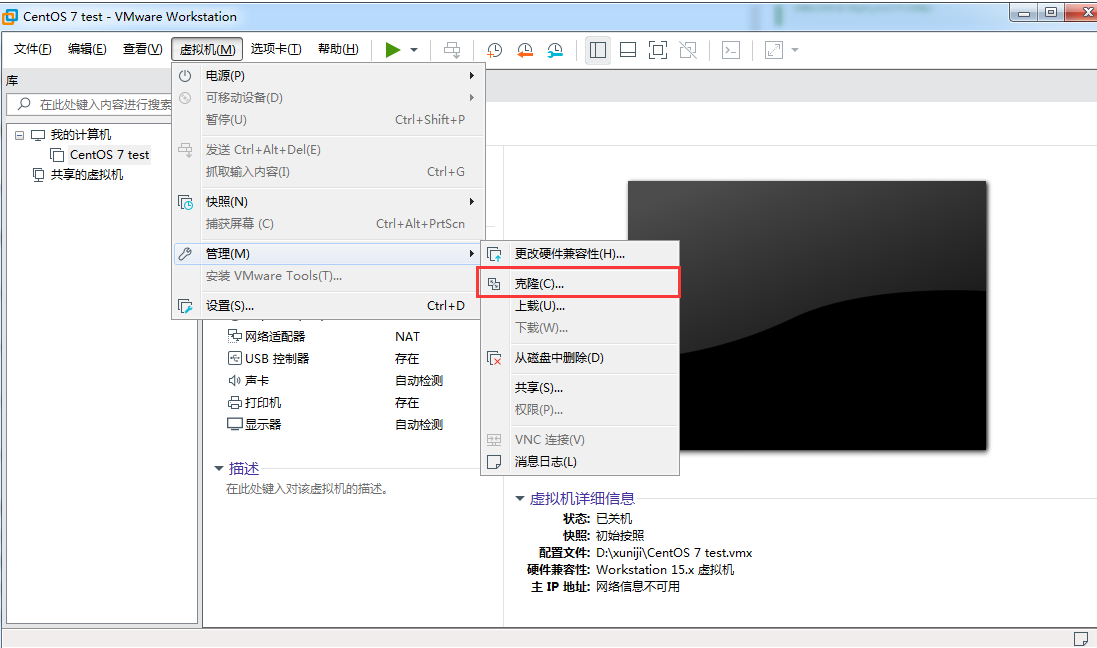The image size is (1097, 648).
Task: Click the snapshot icon beside 快照(N)
Action: [185, 202]
